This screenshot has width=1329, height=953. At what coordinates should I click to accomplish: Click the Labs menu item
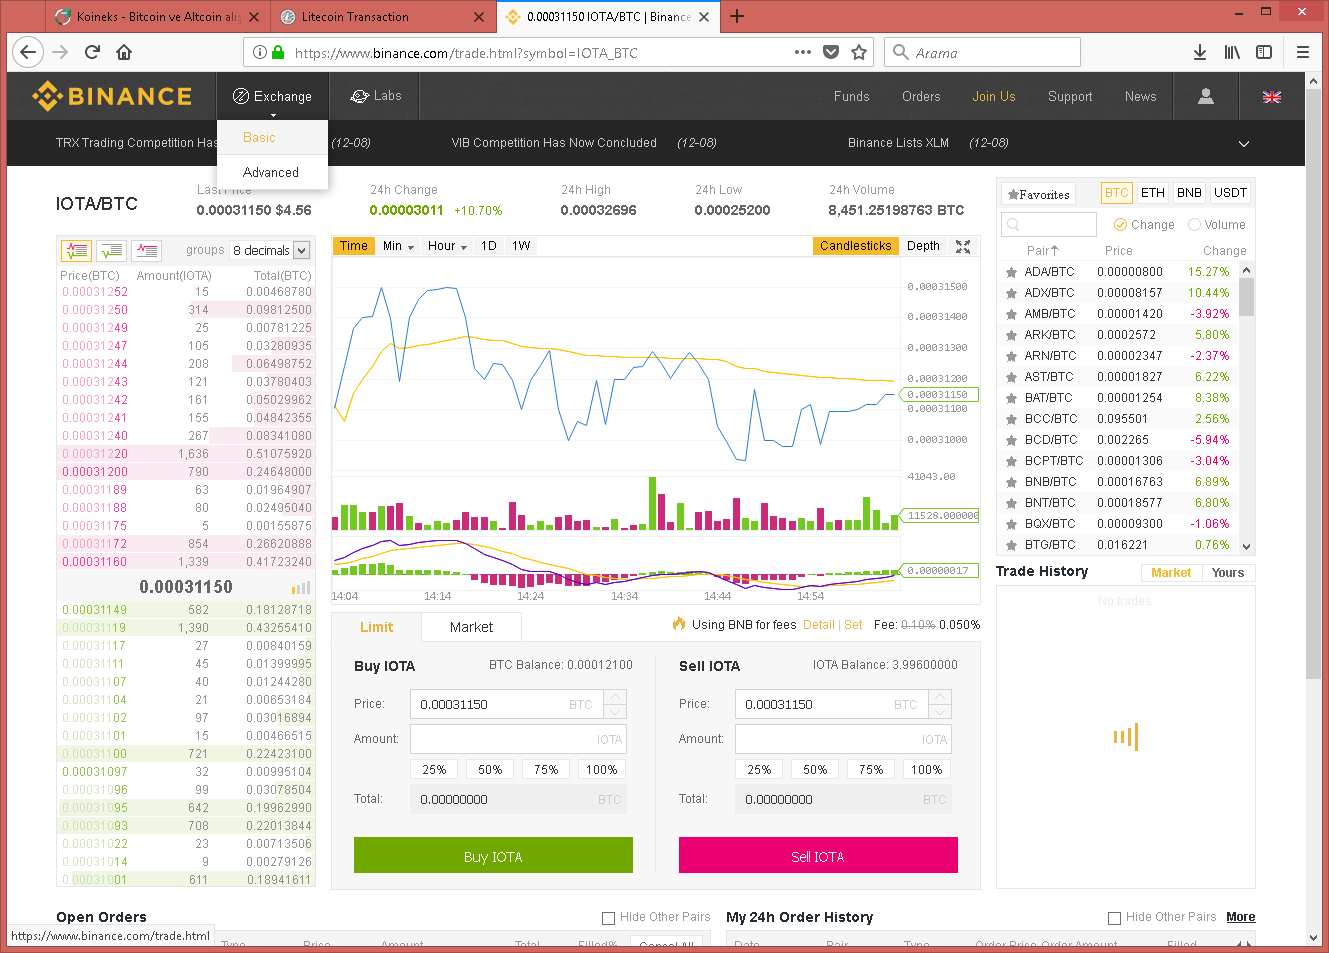(376, 96)
